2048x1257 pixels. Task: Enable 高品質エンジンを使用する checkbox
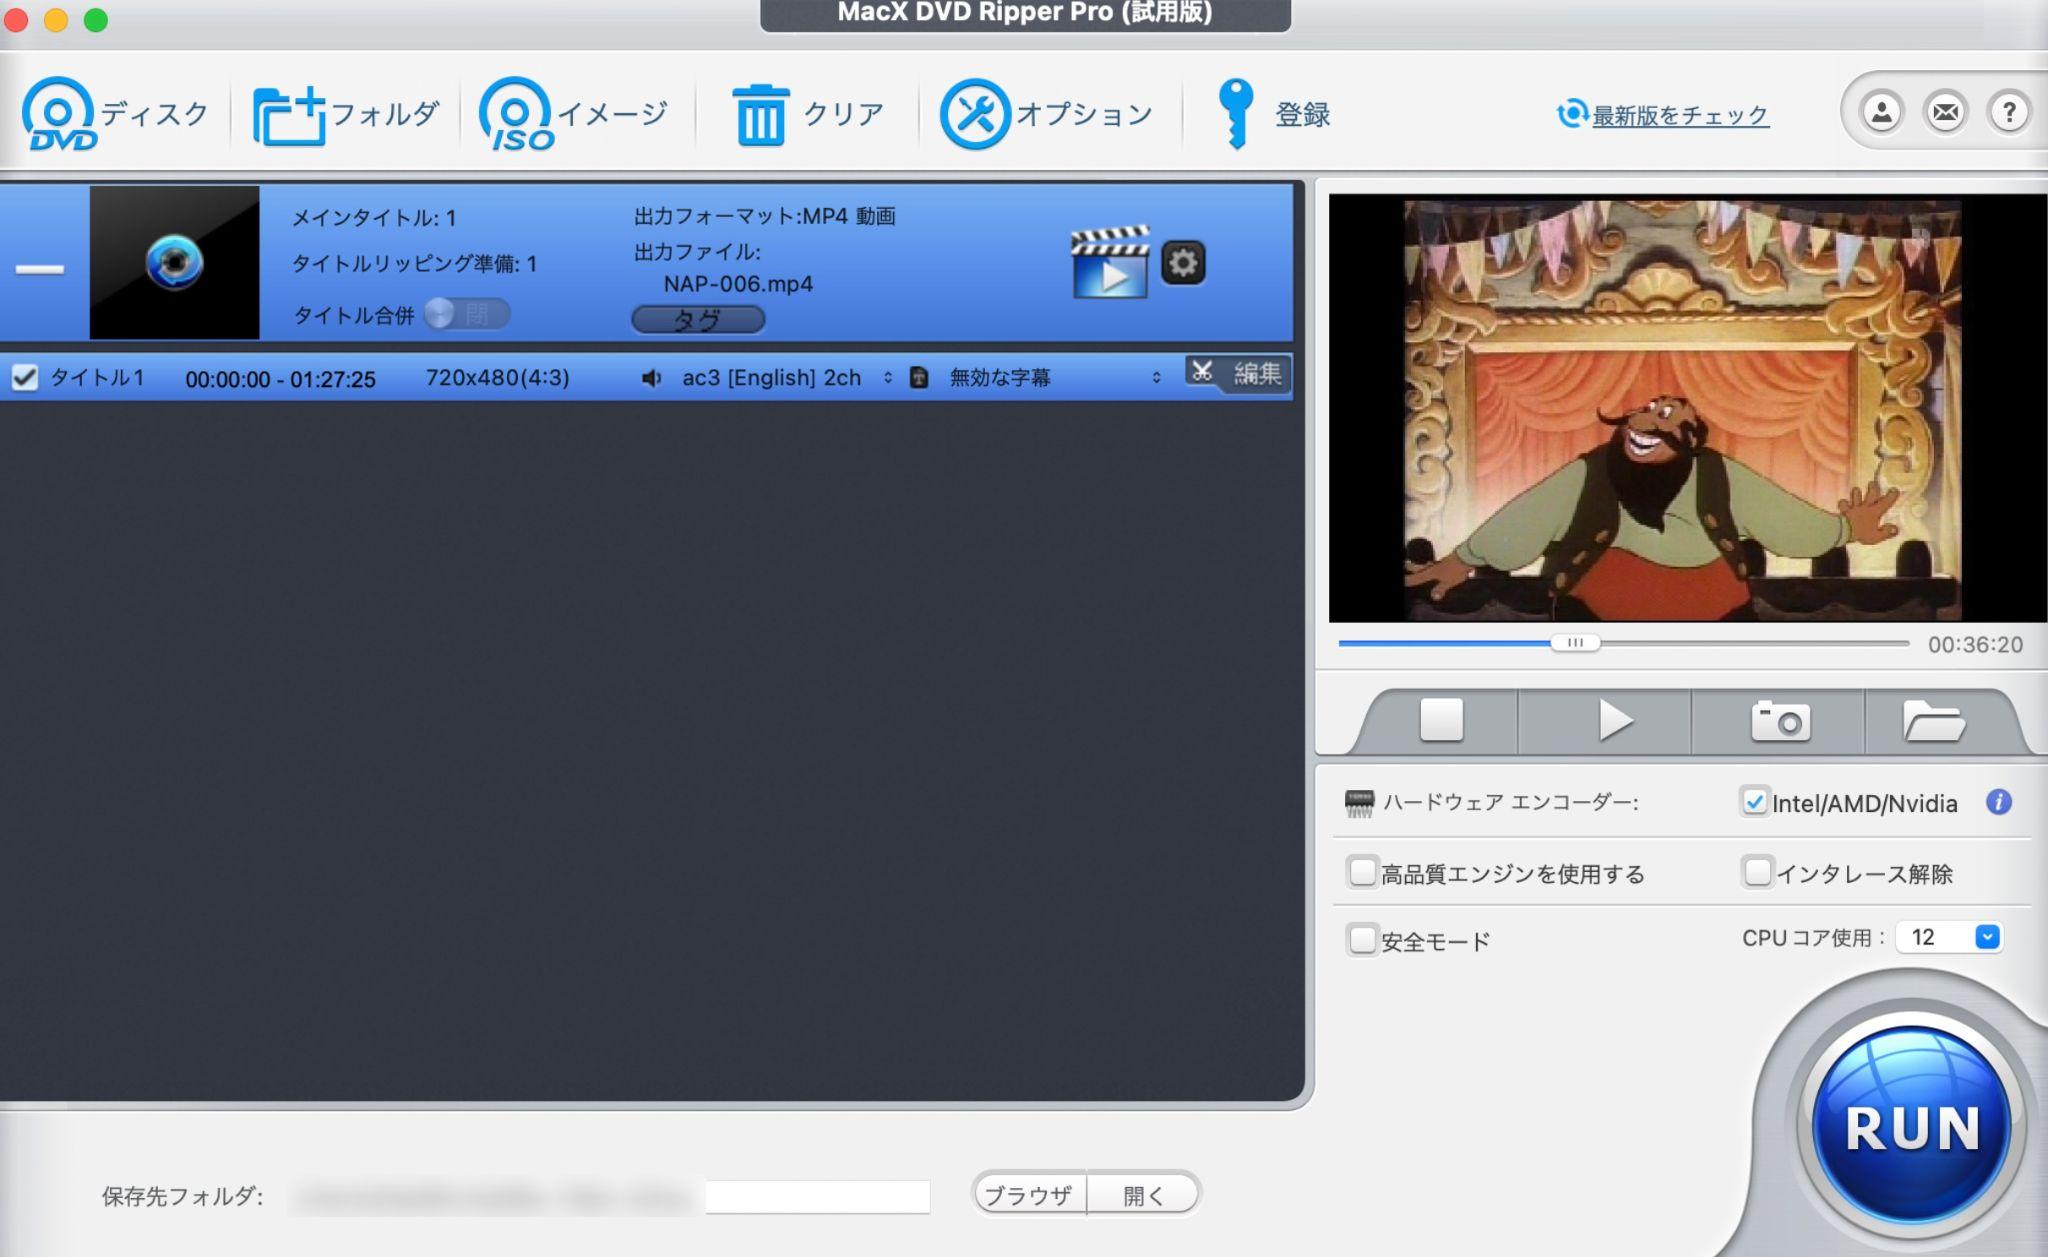click(x=1361, y=872)
